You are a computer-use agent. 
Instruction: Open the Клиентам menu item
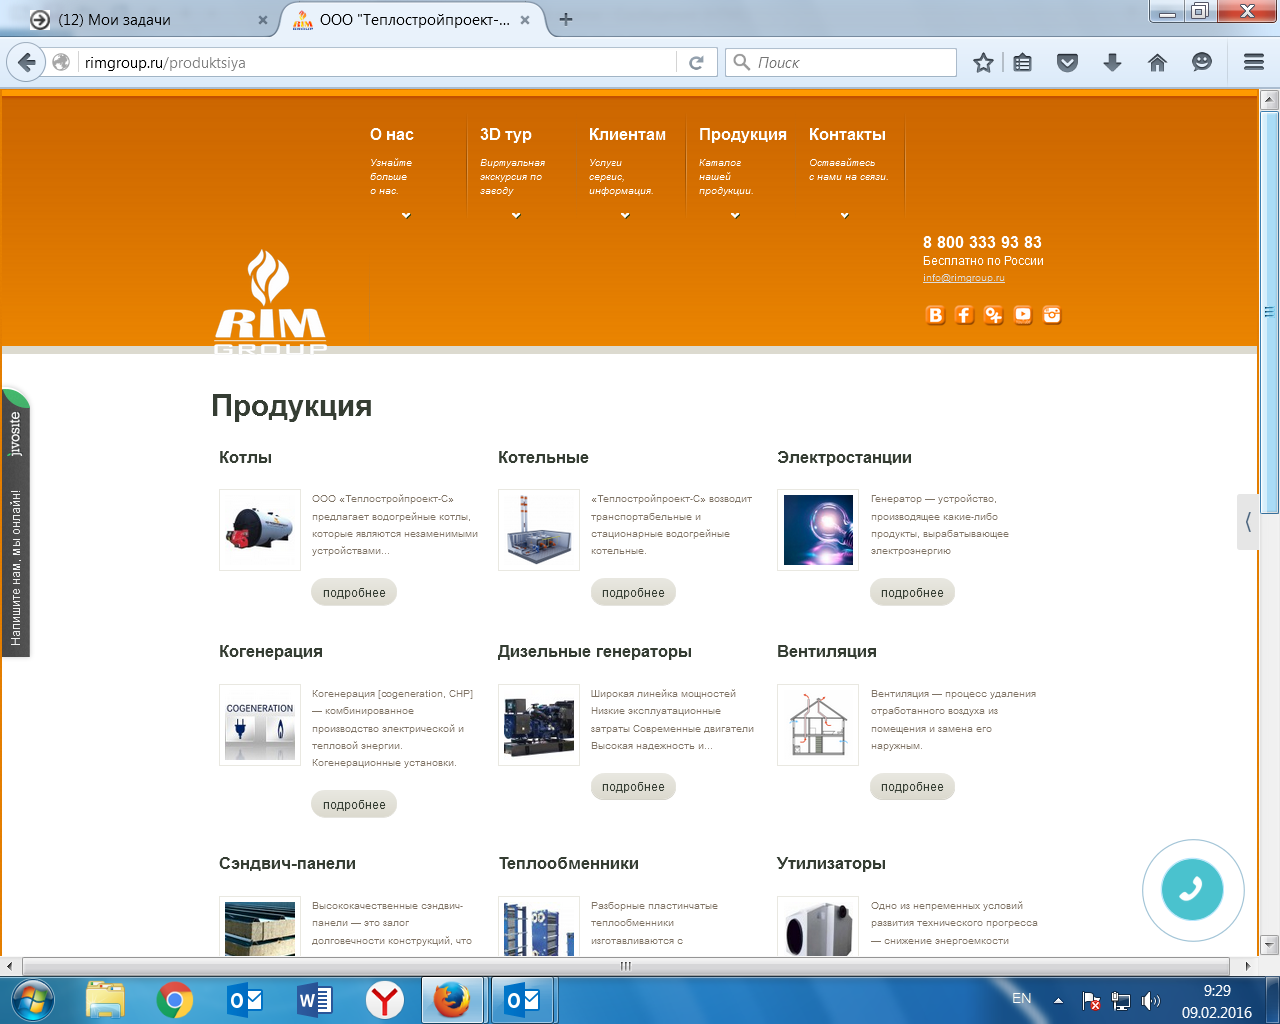coord(627,134)
